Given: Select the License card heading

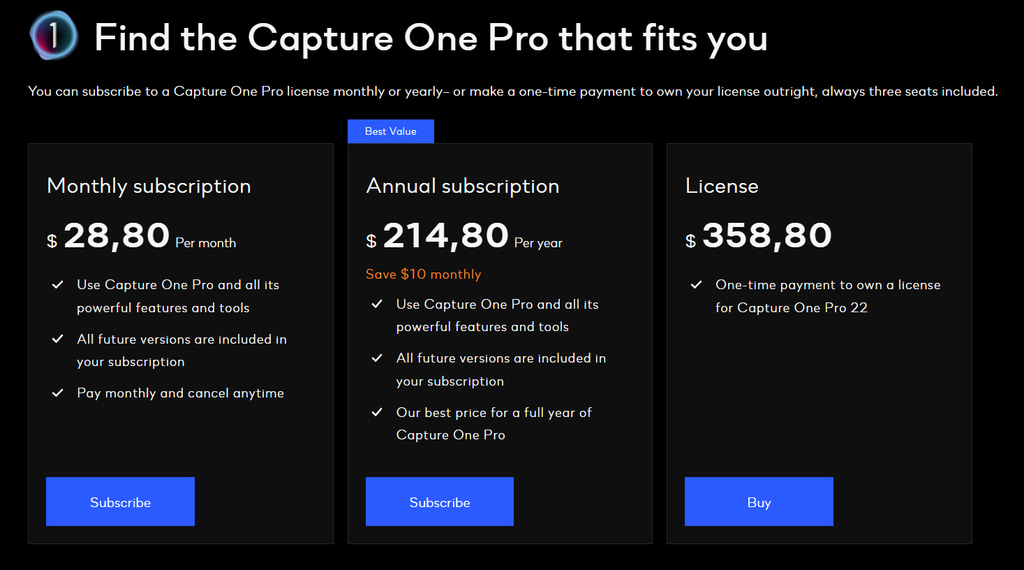Looking at the screenshot, I should point(722,186).
